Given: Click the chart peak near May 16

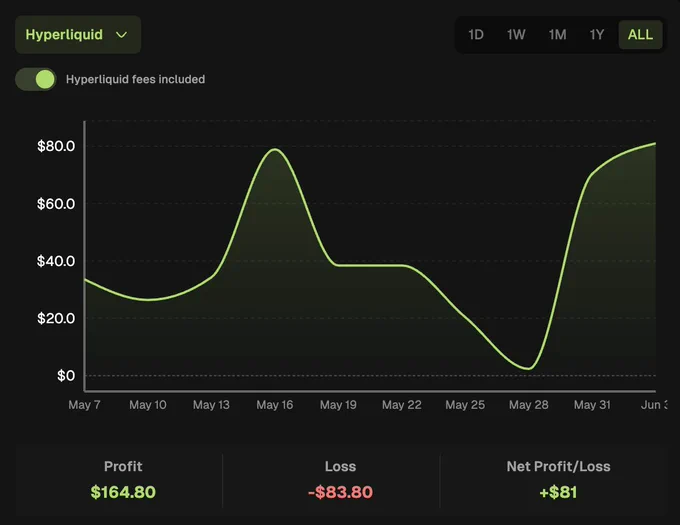Looking at the screenshot, I should [x=275, y=150].
